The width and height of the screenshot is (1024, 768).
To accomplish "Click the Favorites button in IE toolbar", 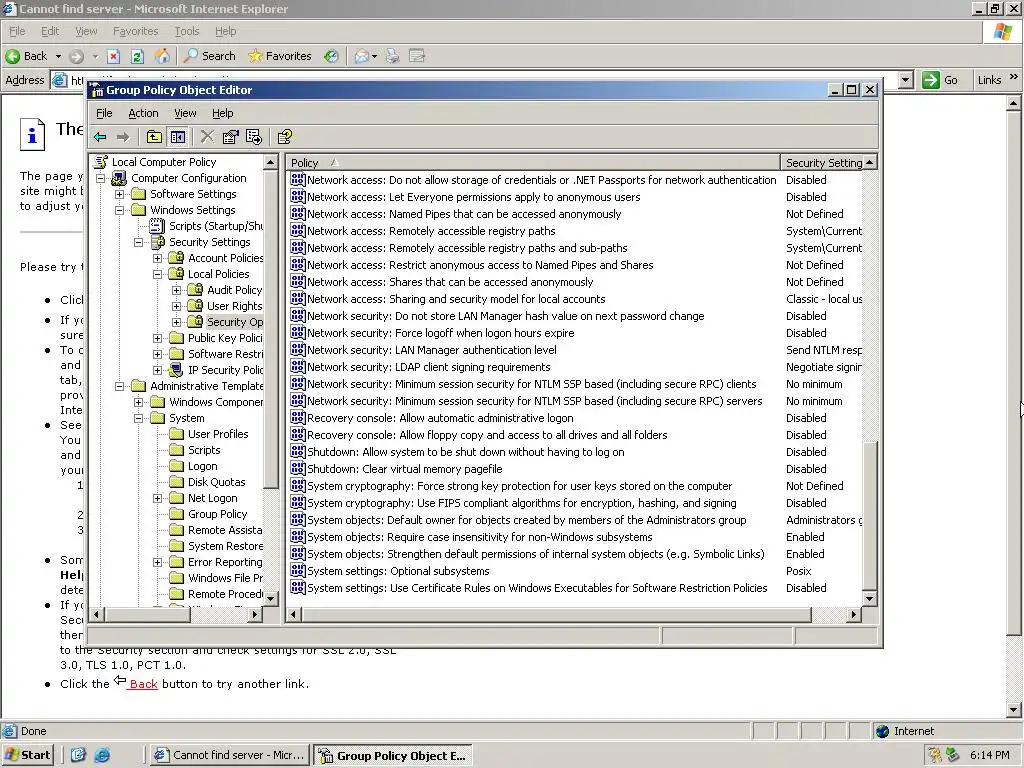I will 280,56.
